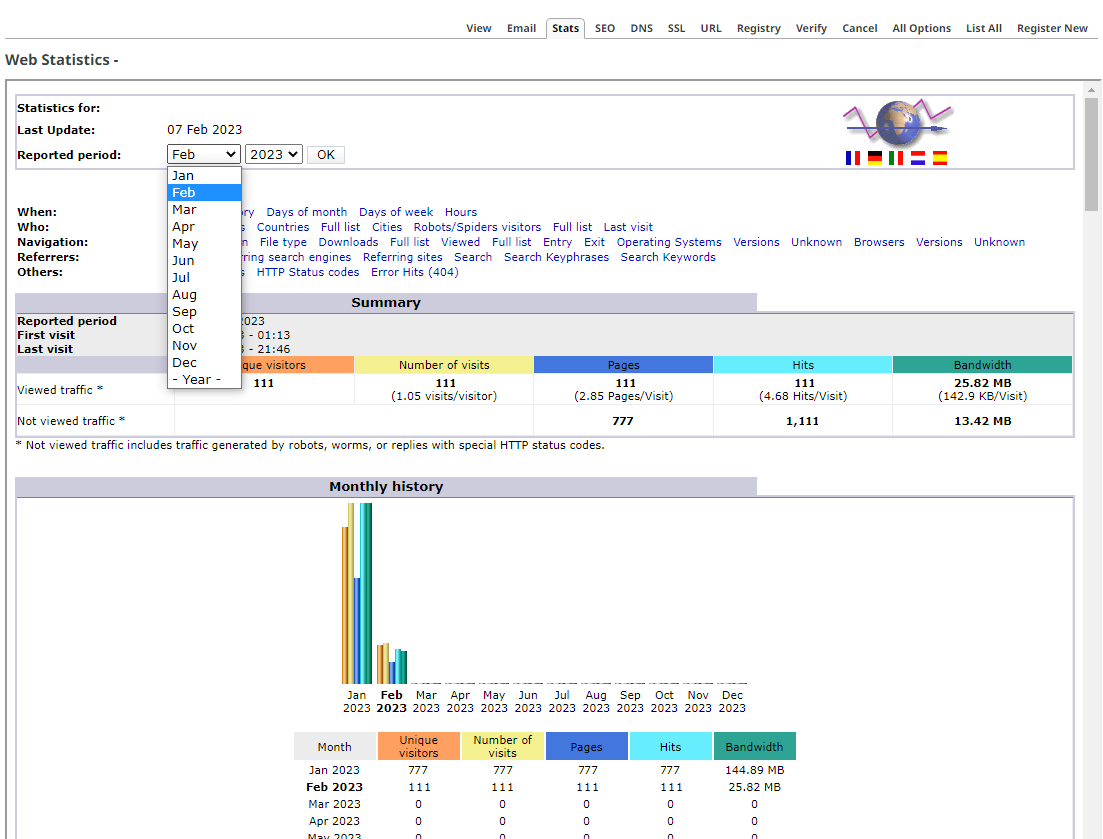Screen dimensions: 1103x839
Task: Click the OK button
Action: click(x=326, y=155)
